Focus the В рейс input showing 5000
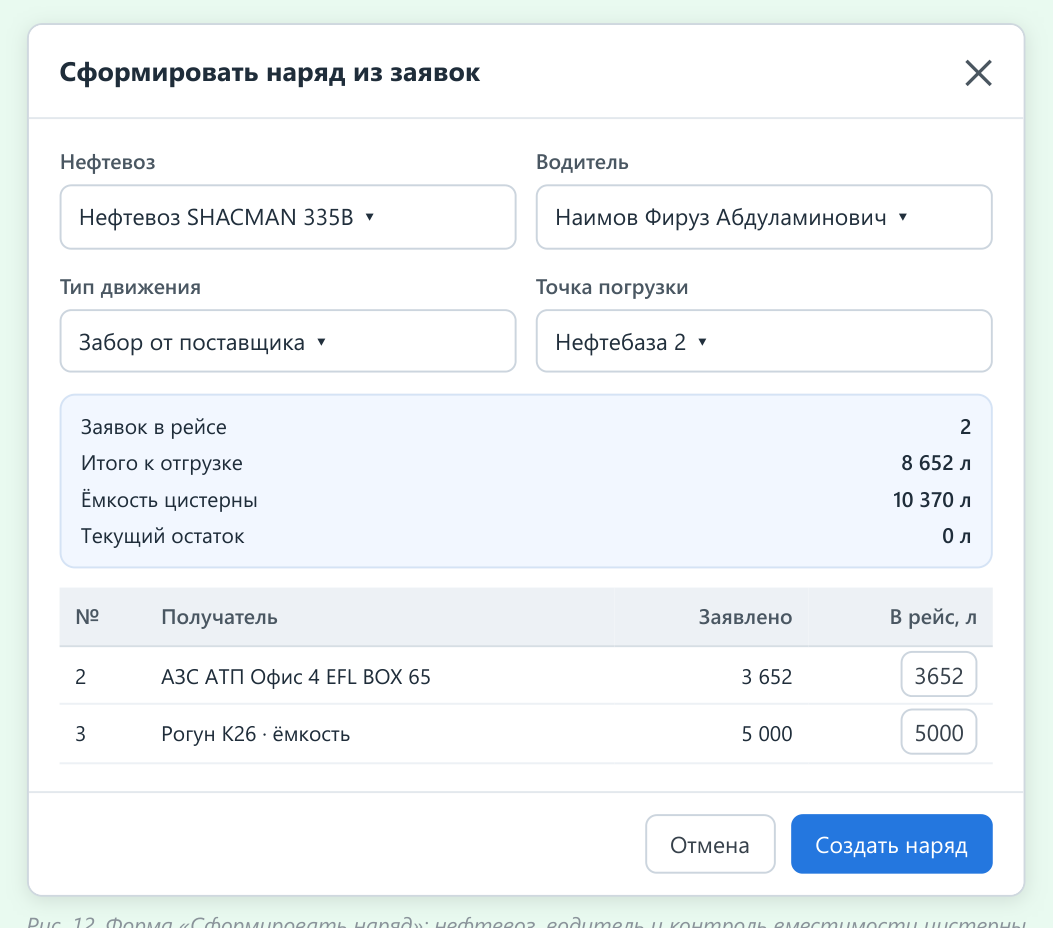 pos(938,732)
